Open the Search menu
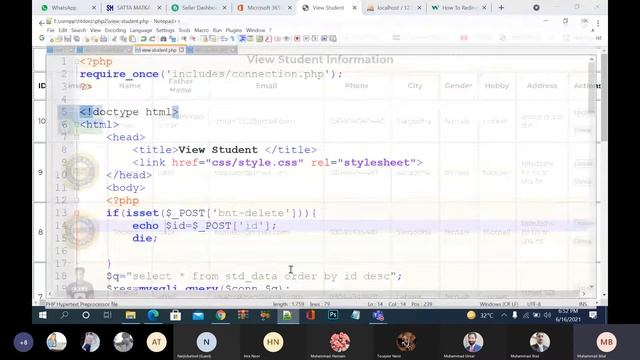The height and width of the screenshot is (360, 640). click(78, 30)
